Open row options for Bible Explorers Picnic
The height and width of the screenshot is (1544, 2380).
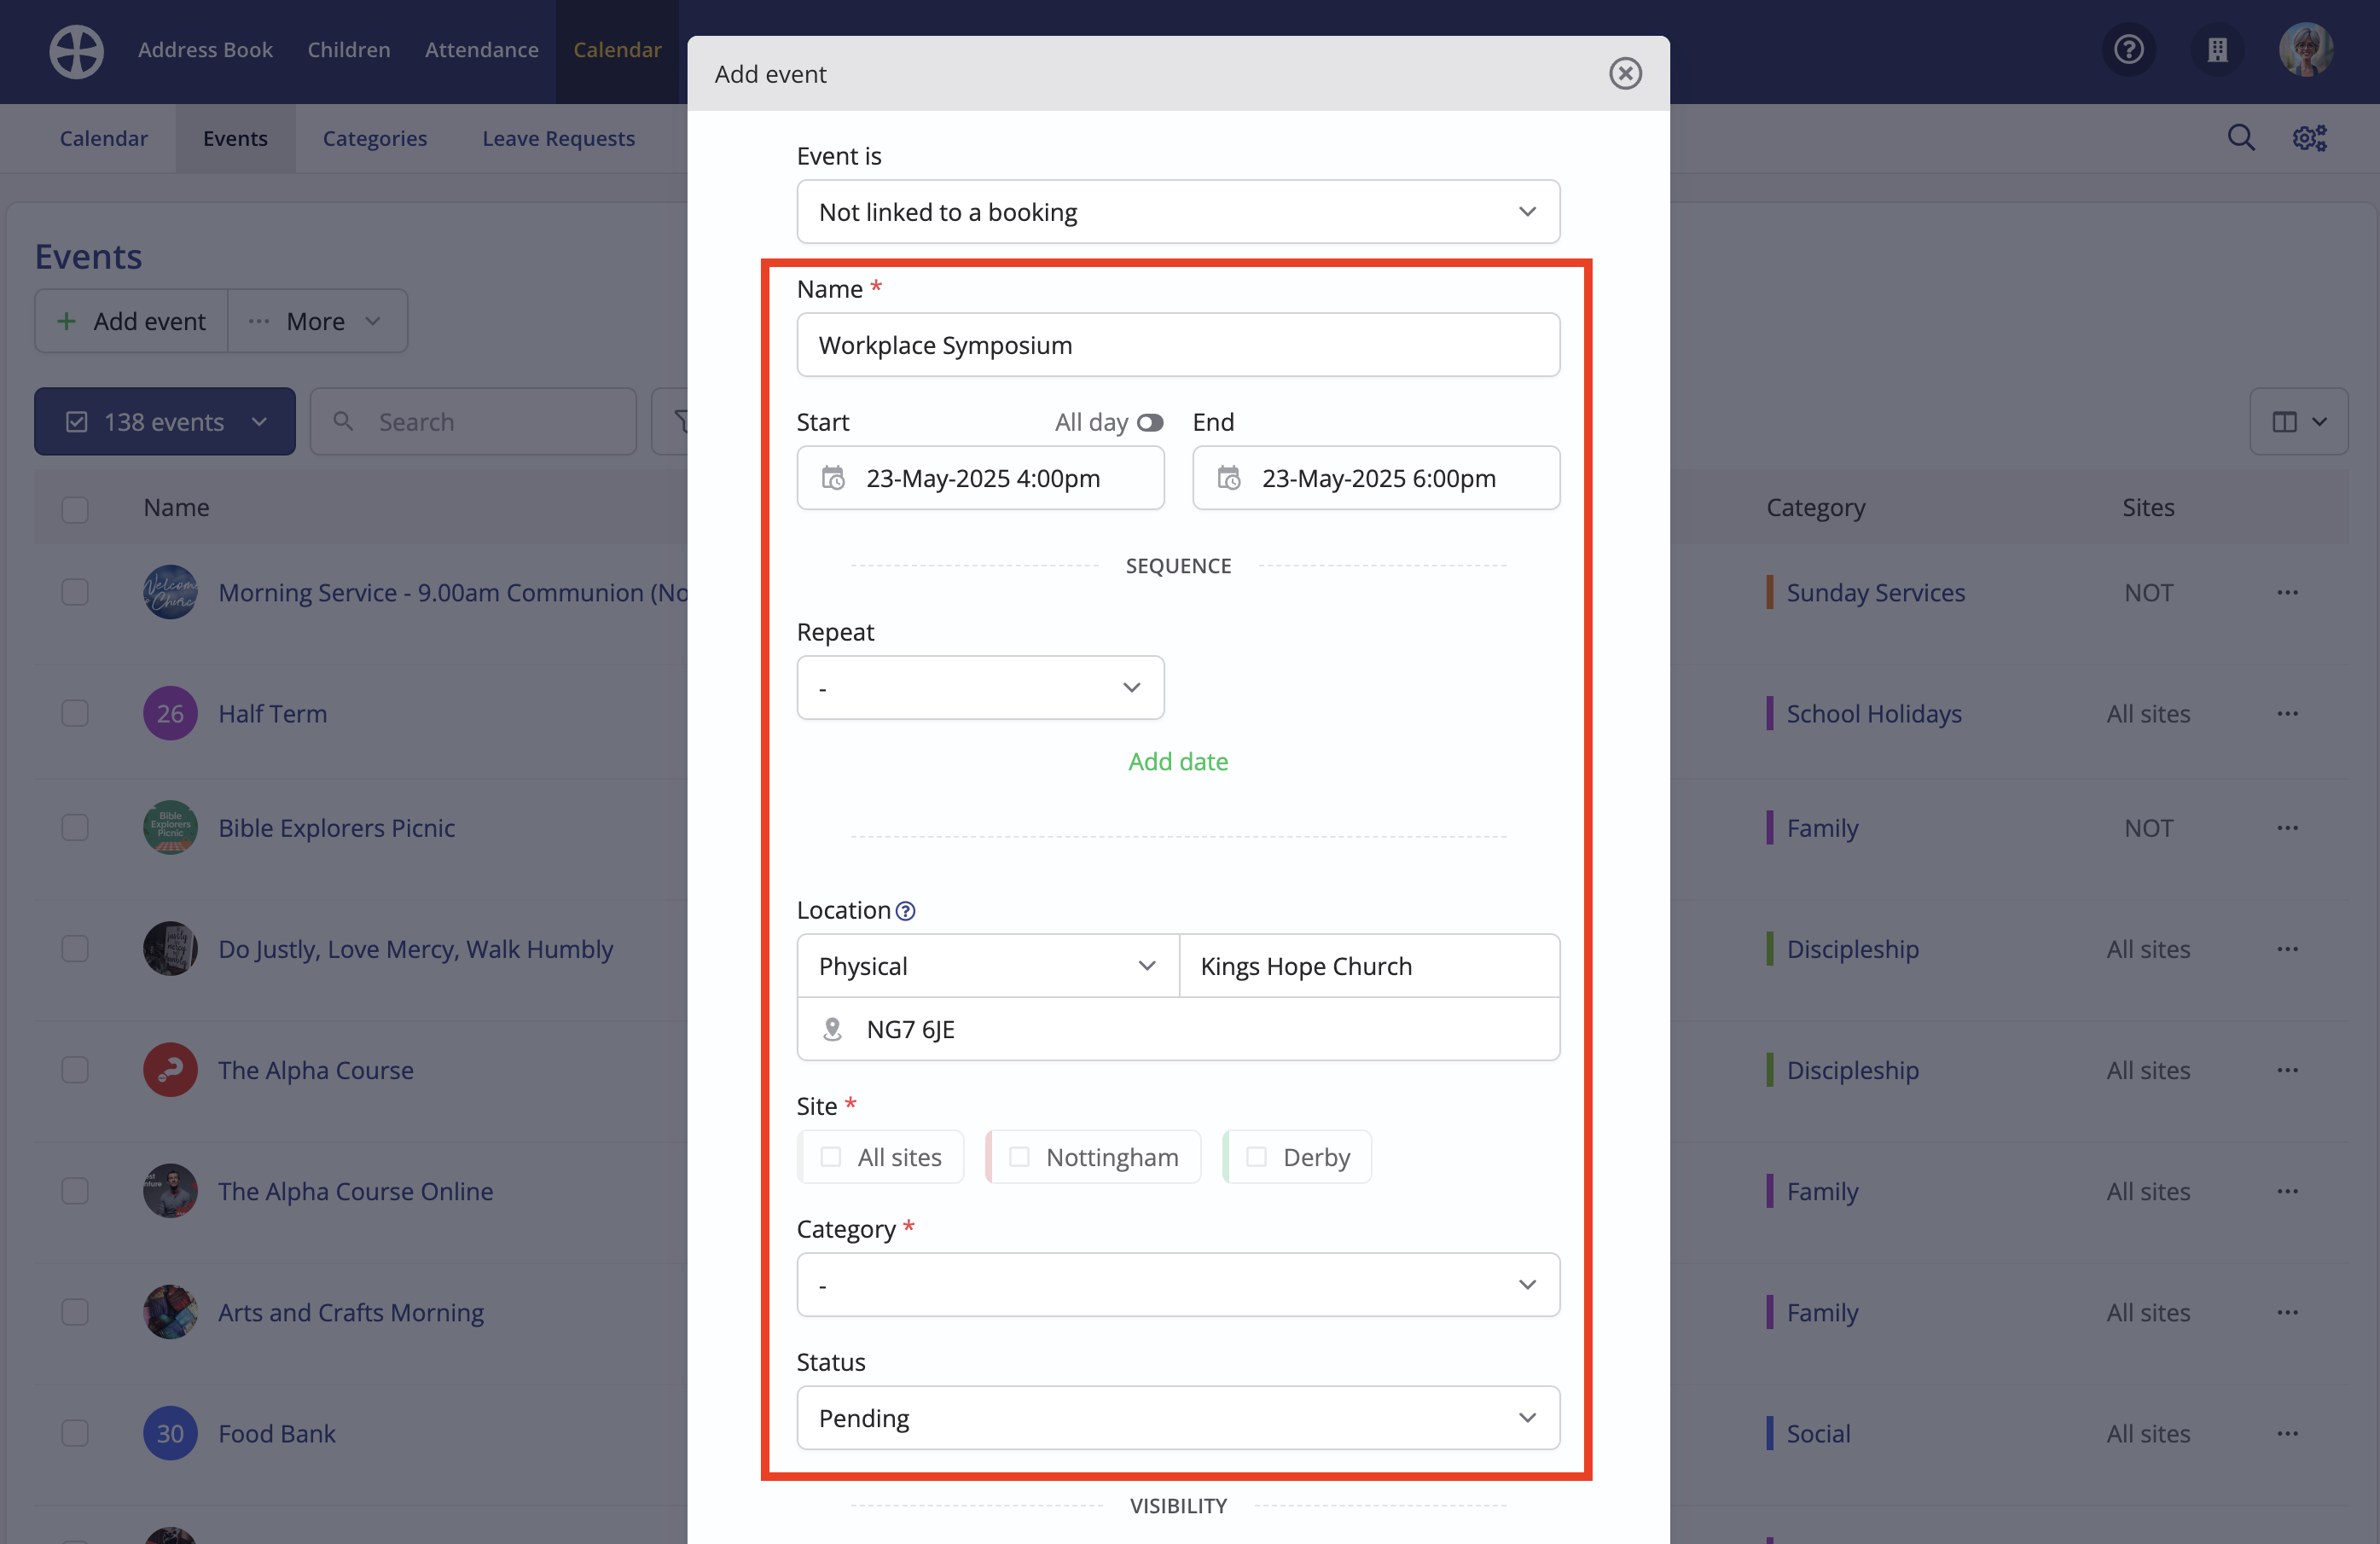[2287, 828]
